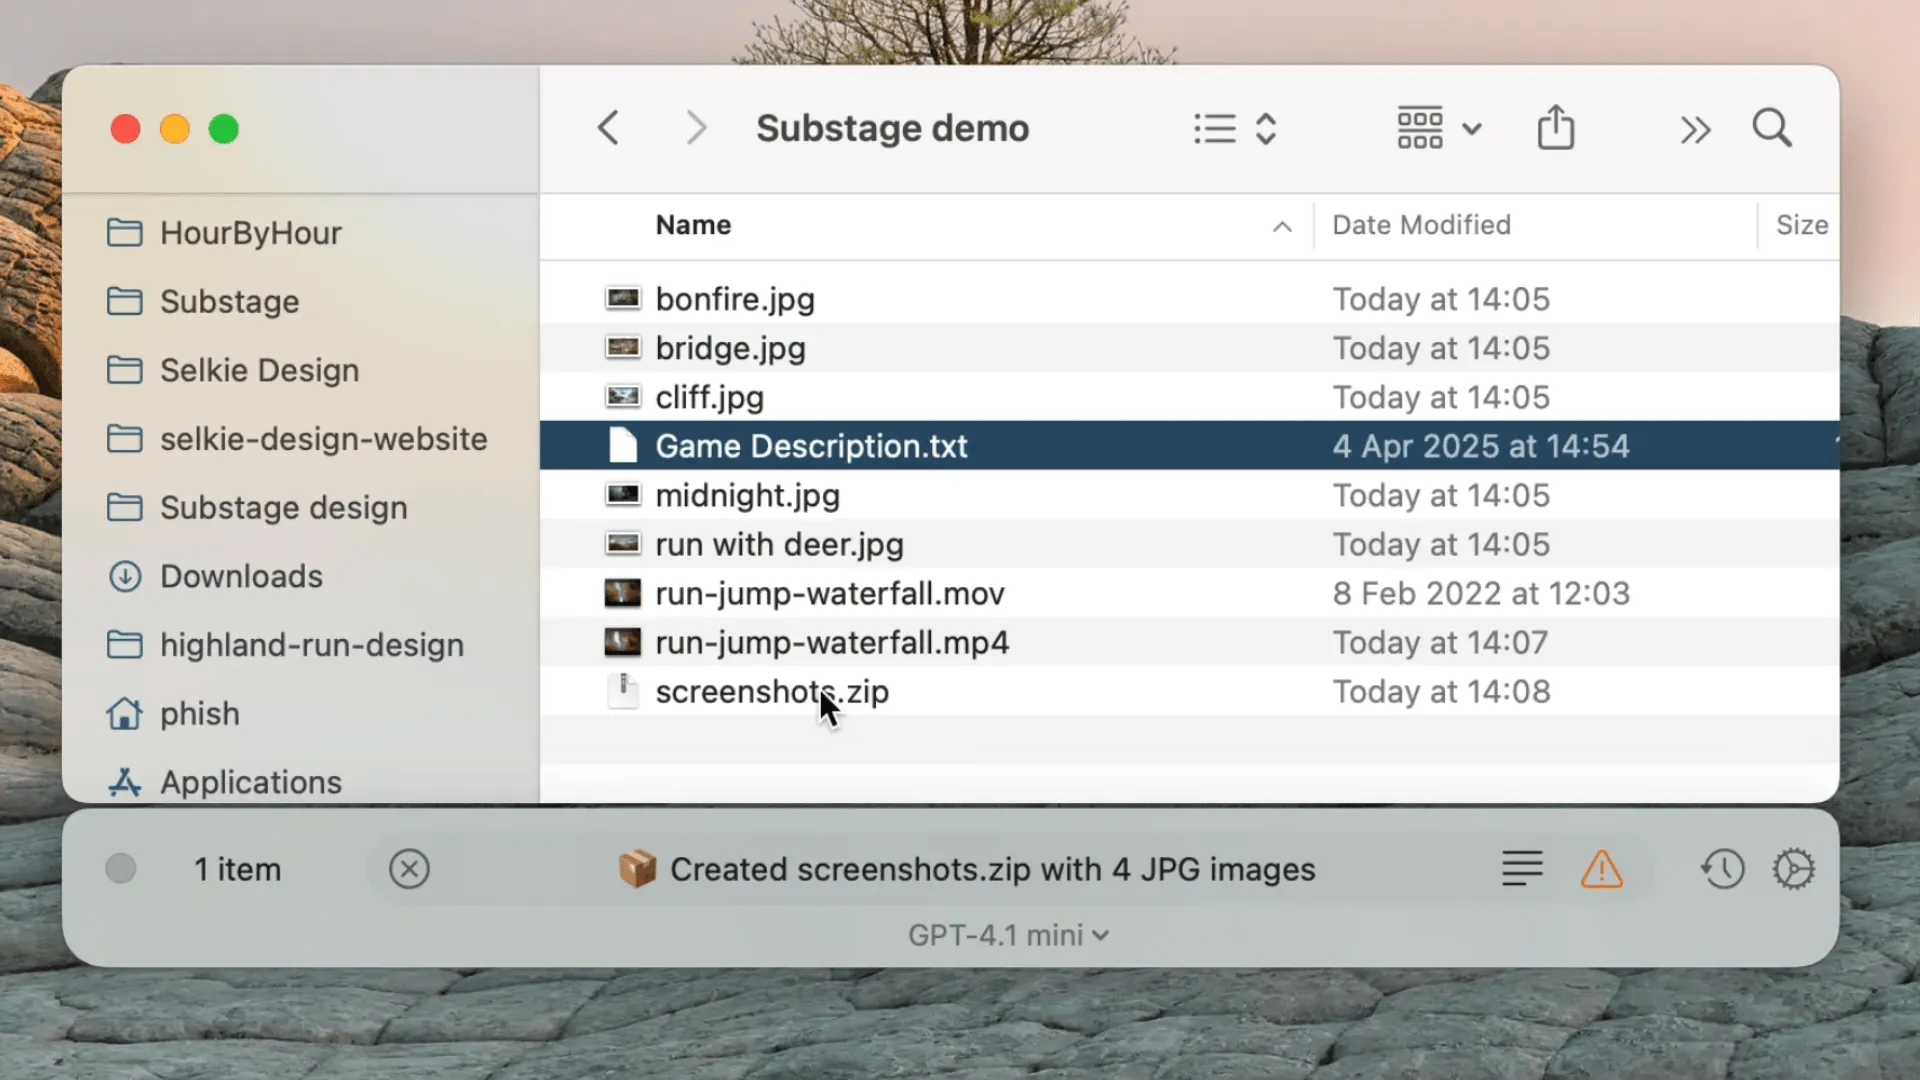Image resolution: width=1920 pixels, height=1080 pixels.
Task: Click the created screenshots.zip result message
Action: click(992, 869)
